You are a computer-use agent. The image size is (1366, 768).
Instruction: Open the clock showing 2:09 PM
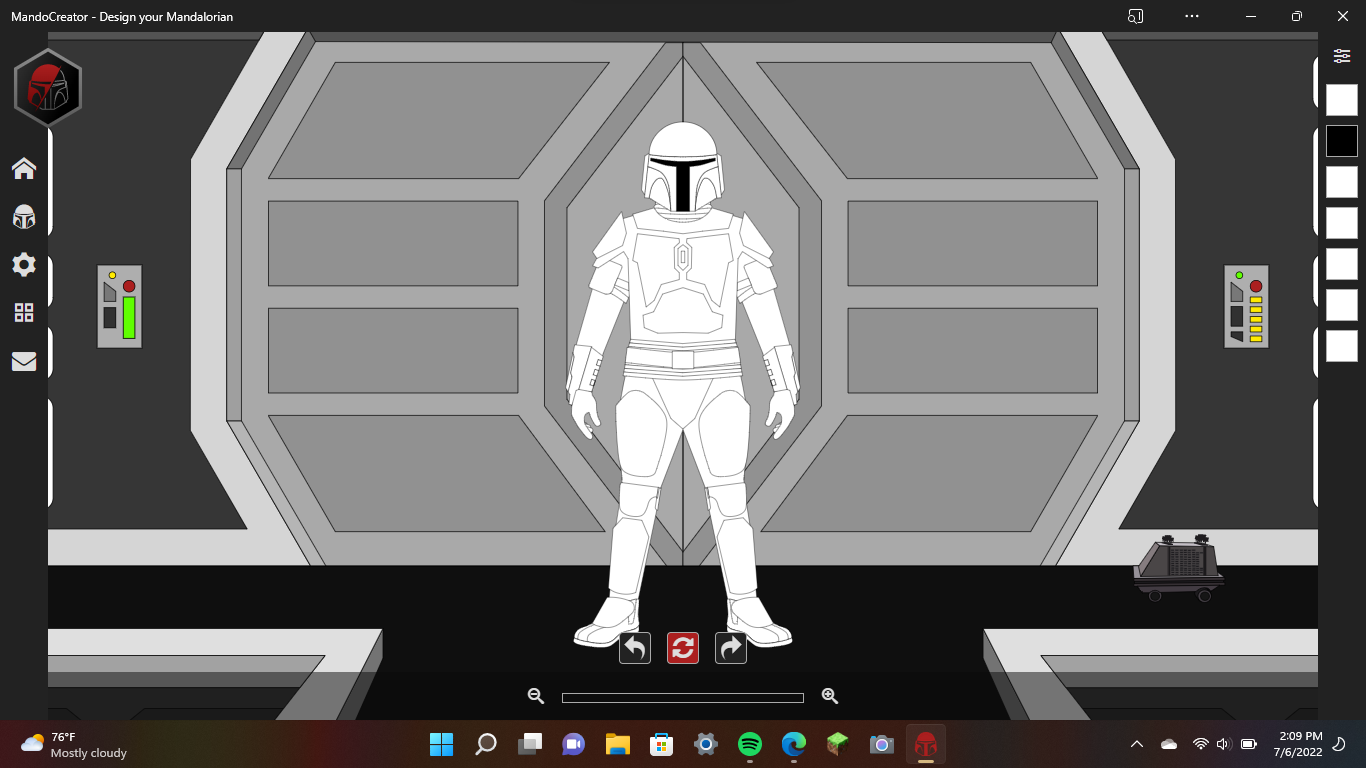1300,744
